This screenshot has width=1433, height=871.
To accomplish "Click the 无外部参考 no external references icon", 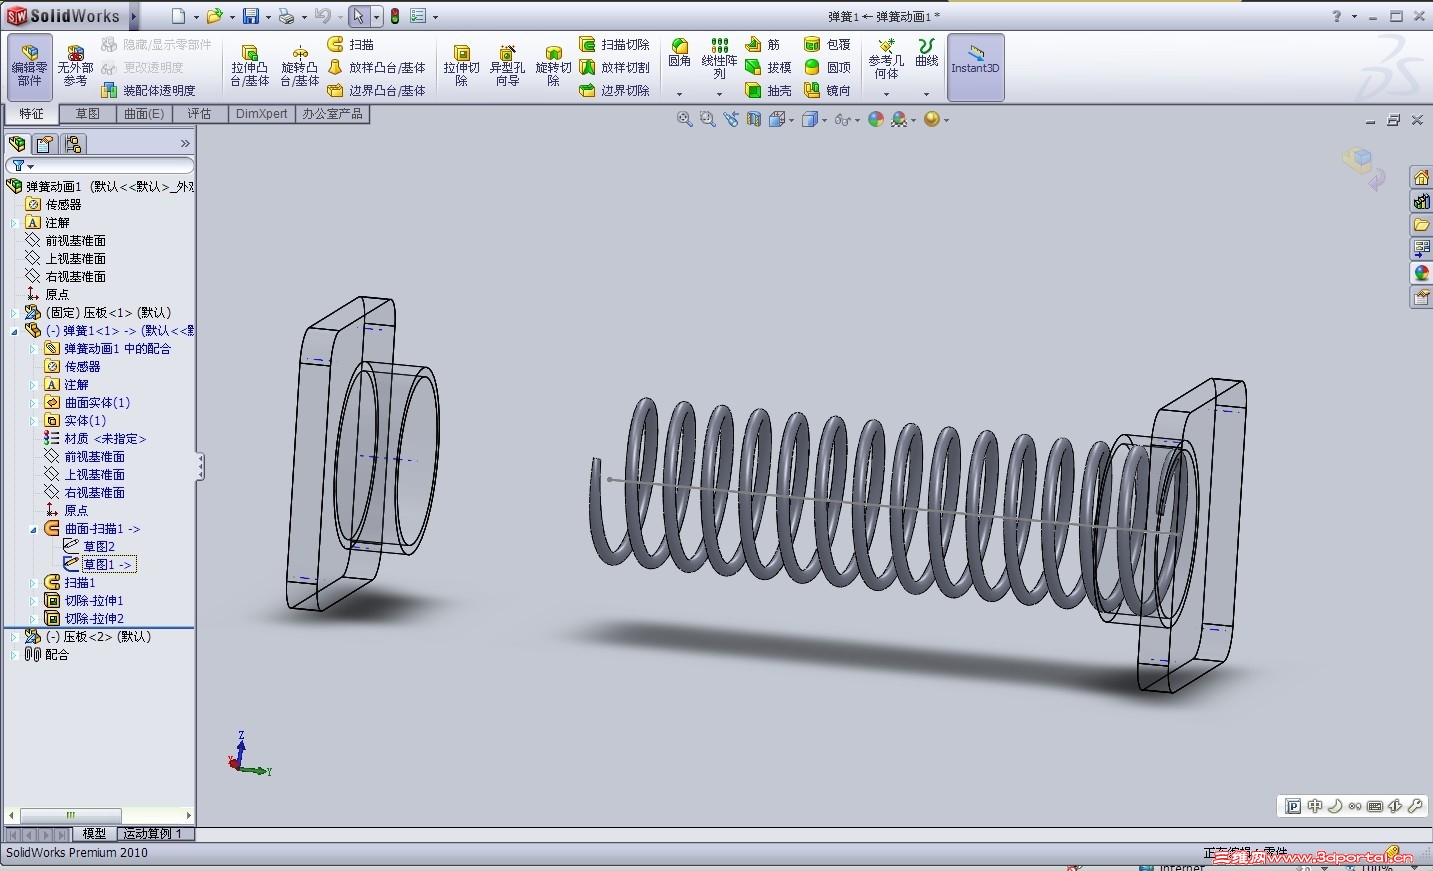I will pos(75,66).
